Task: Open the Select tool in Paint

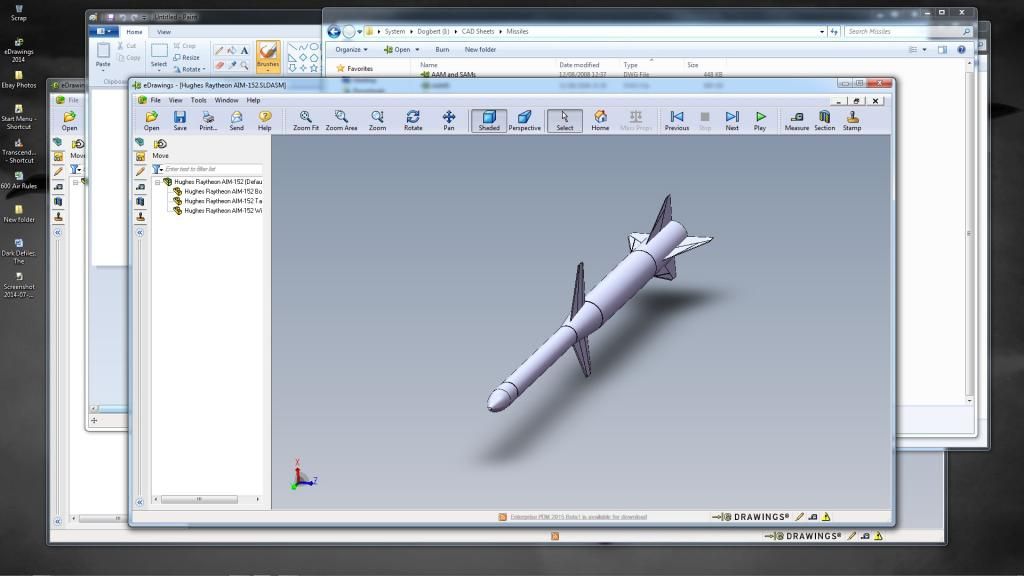Action: [159, 56]
